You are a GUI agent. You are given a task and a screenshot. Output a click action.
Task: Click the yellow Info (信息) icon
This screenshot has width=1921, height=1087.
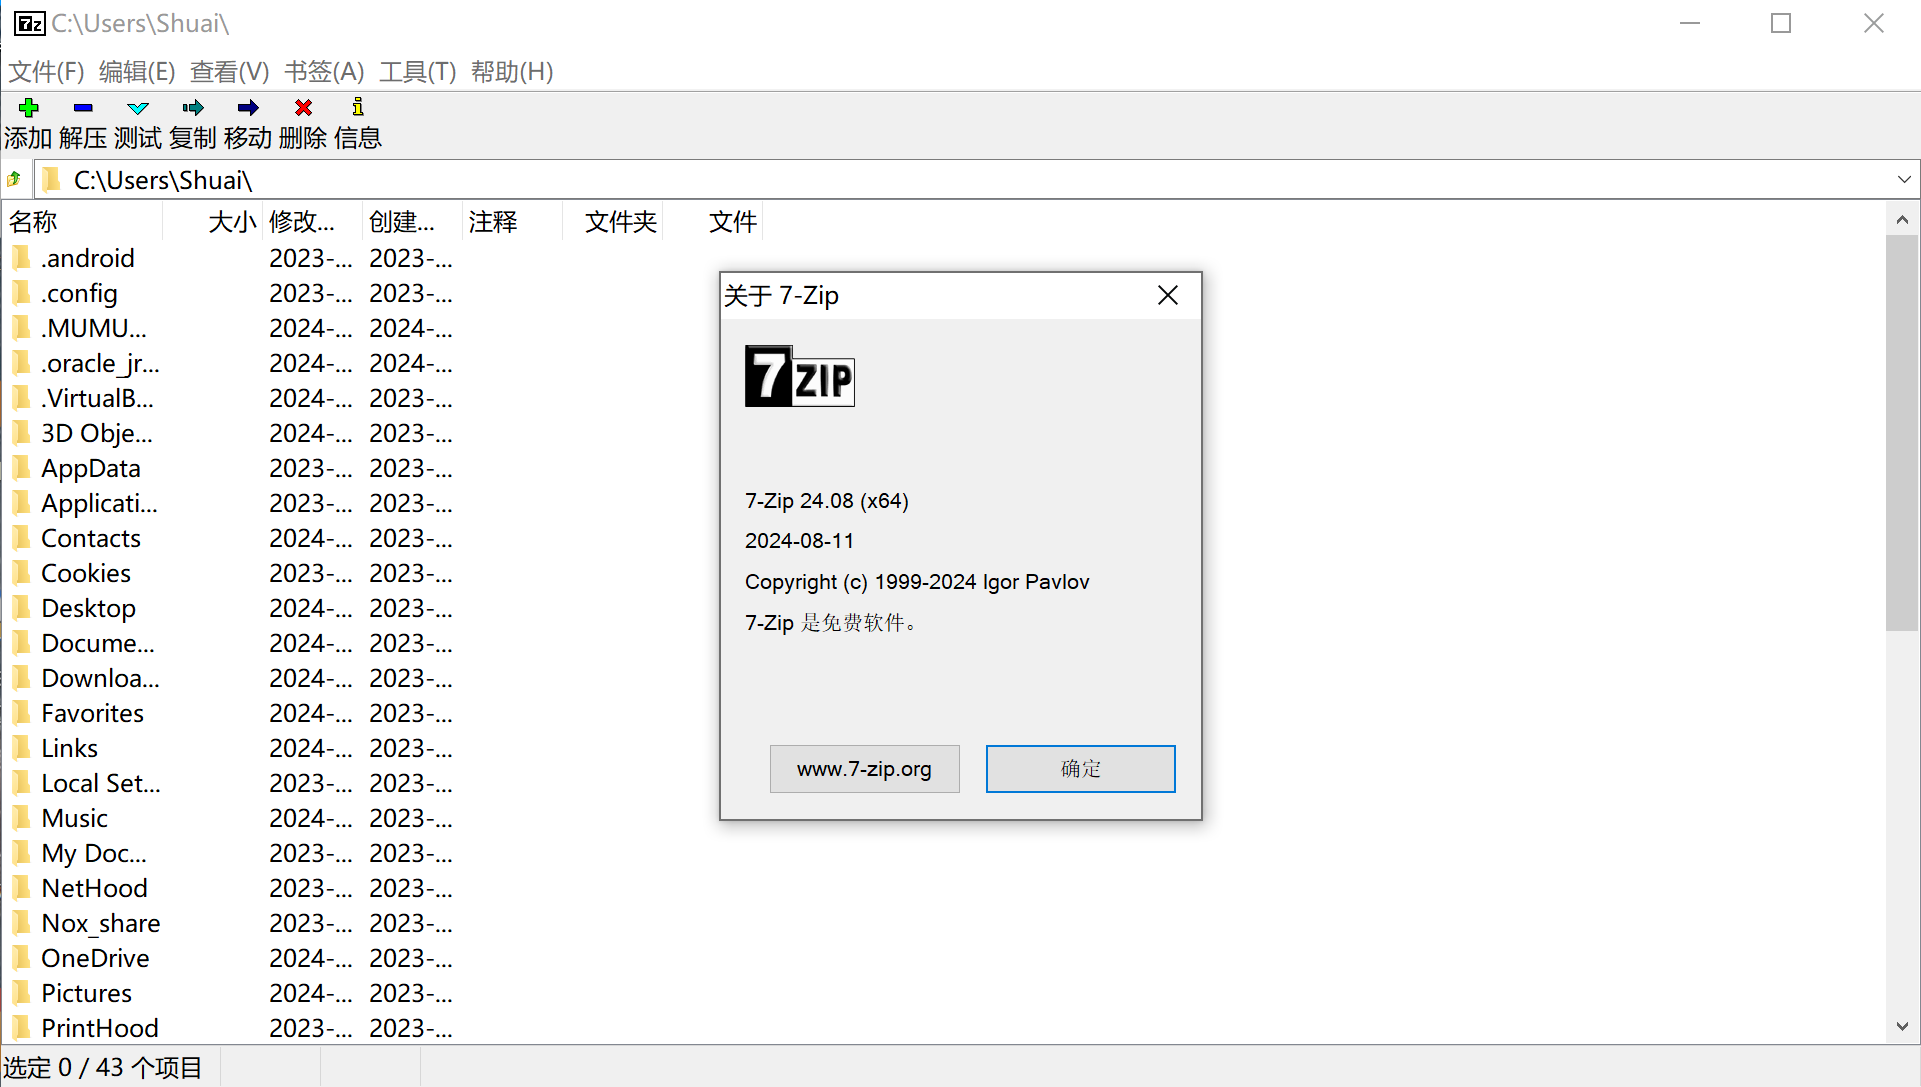(x=358, y=107)
